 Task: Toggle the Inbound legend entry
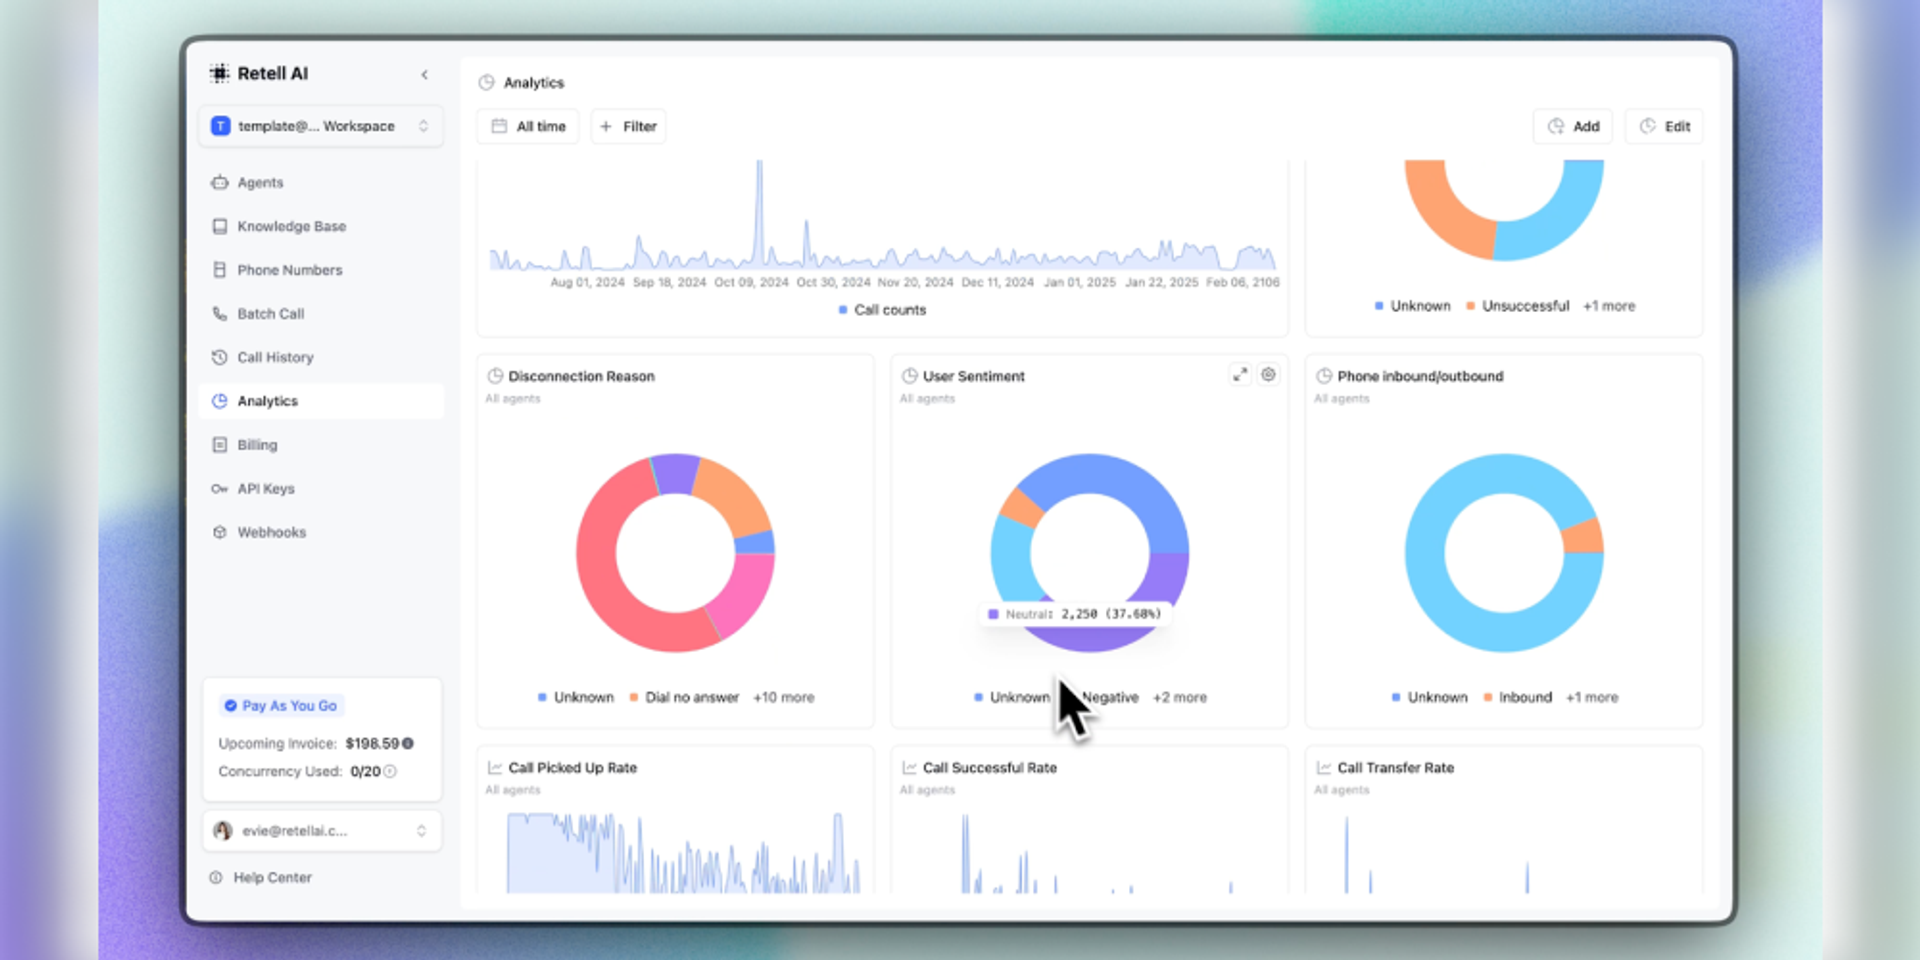click(x=1518, y=697)
